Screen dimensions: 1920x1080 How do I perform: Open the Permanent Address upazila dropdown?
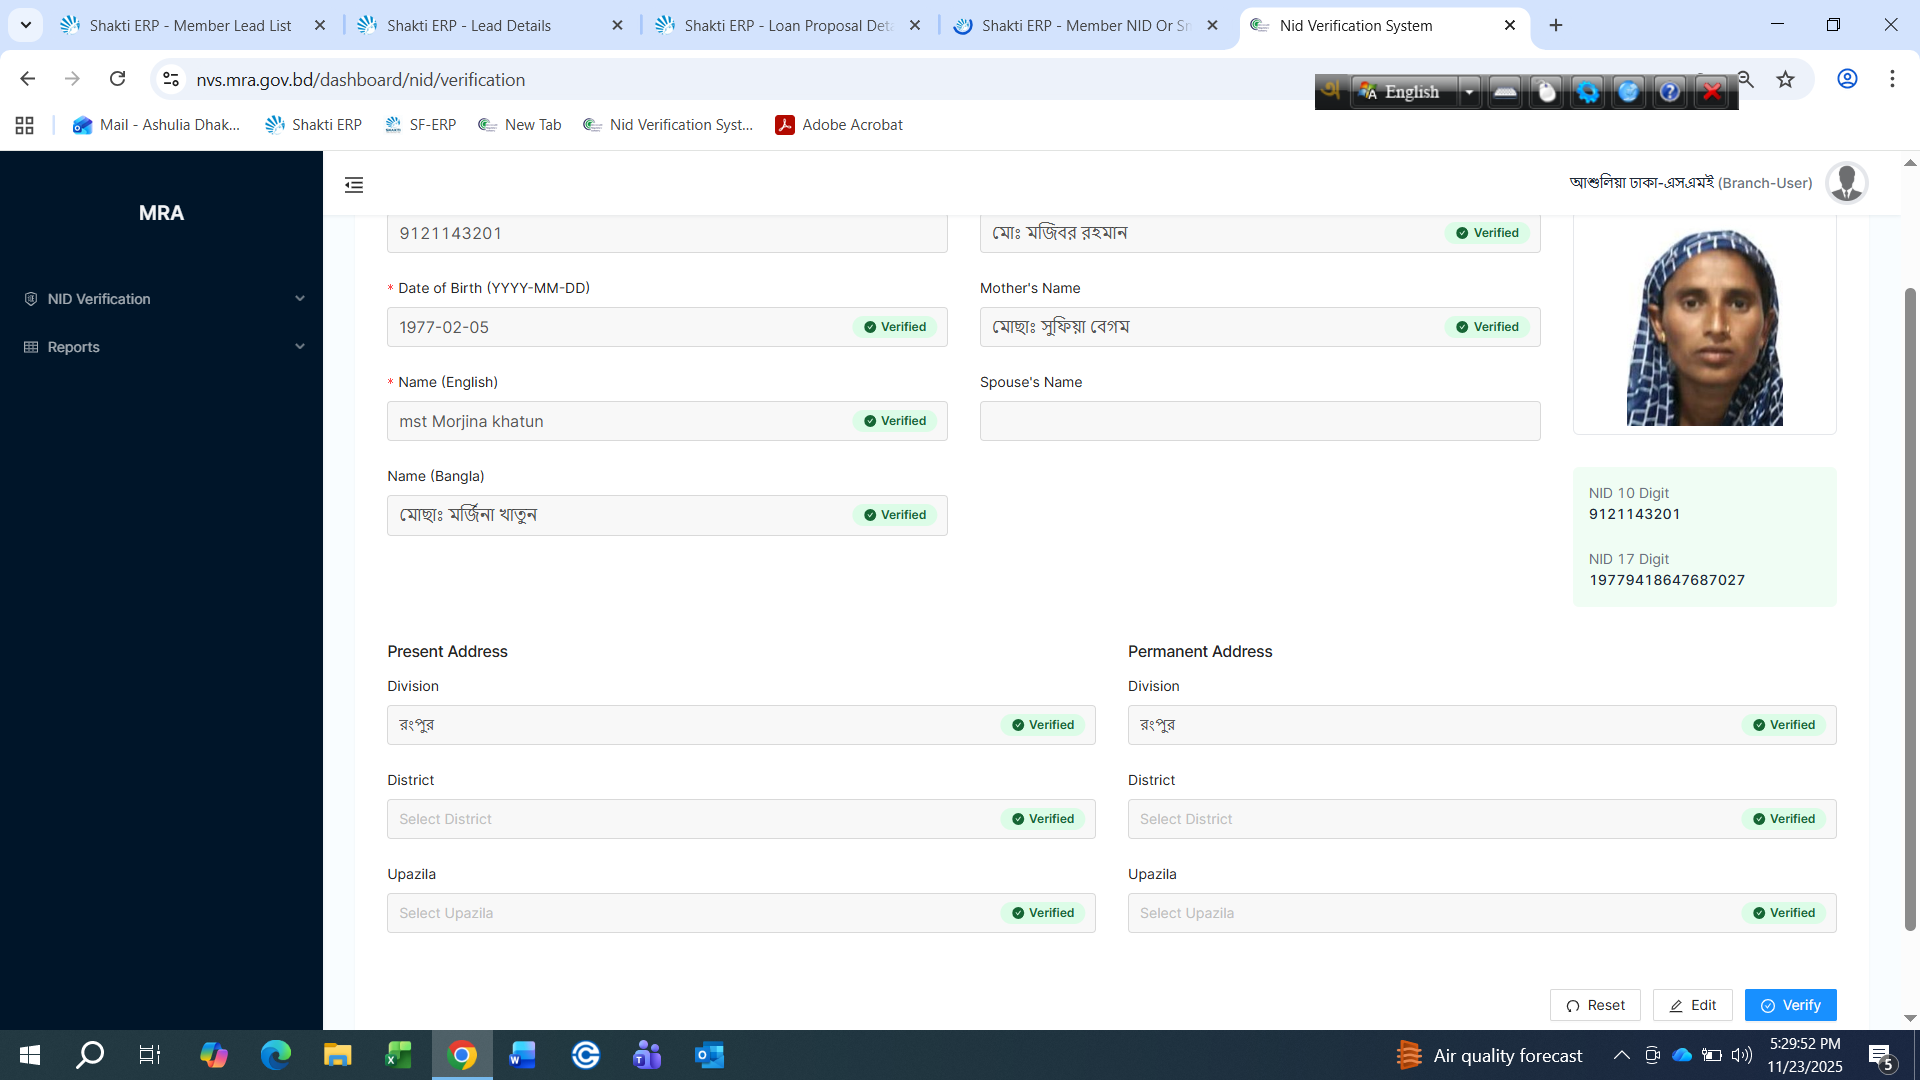pyautogui.click(x=1430, y=913)
